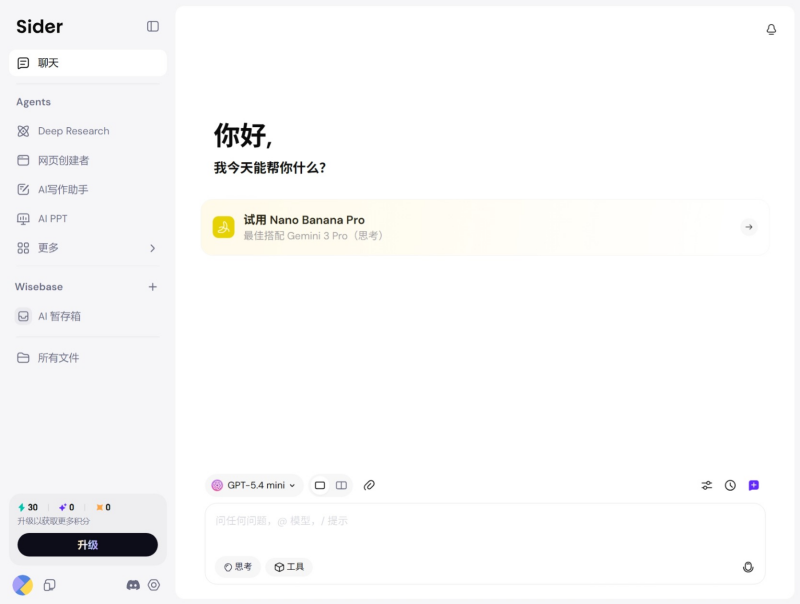Open settings hexagon icon in the sidebar
Screen dimensions: 800x604
click(154, 585)
